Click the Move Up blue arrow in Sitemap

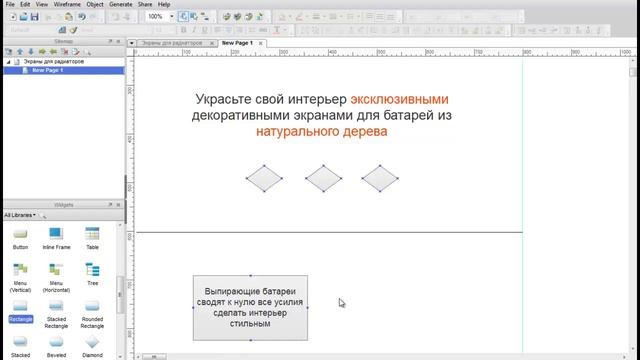coord(20,52)
